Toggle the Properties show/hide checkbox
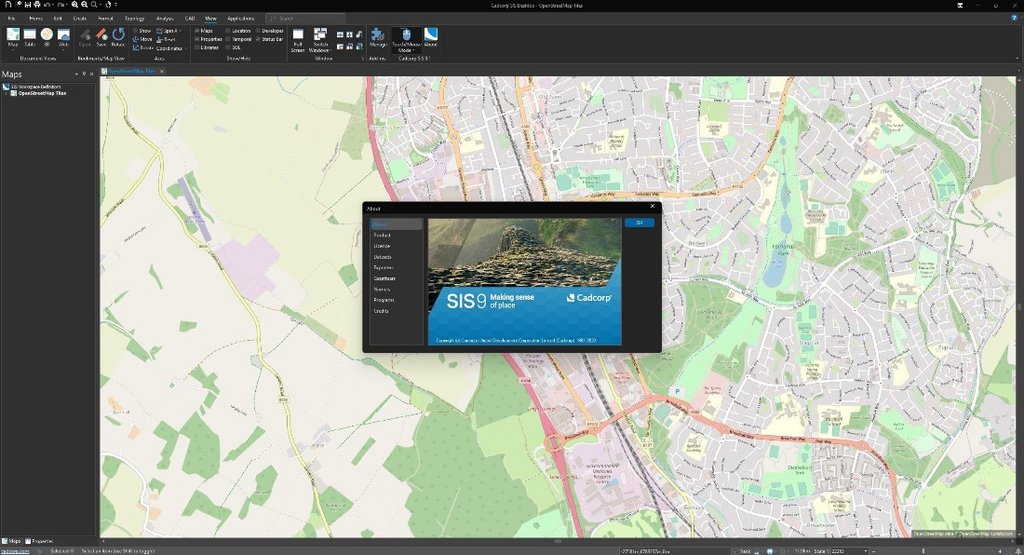 (197, 39)
